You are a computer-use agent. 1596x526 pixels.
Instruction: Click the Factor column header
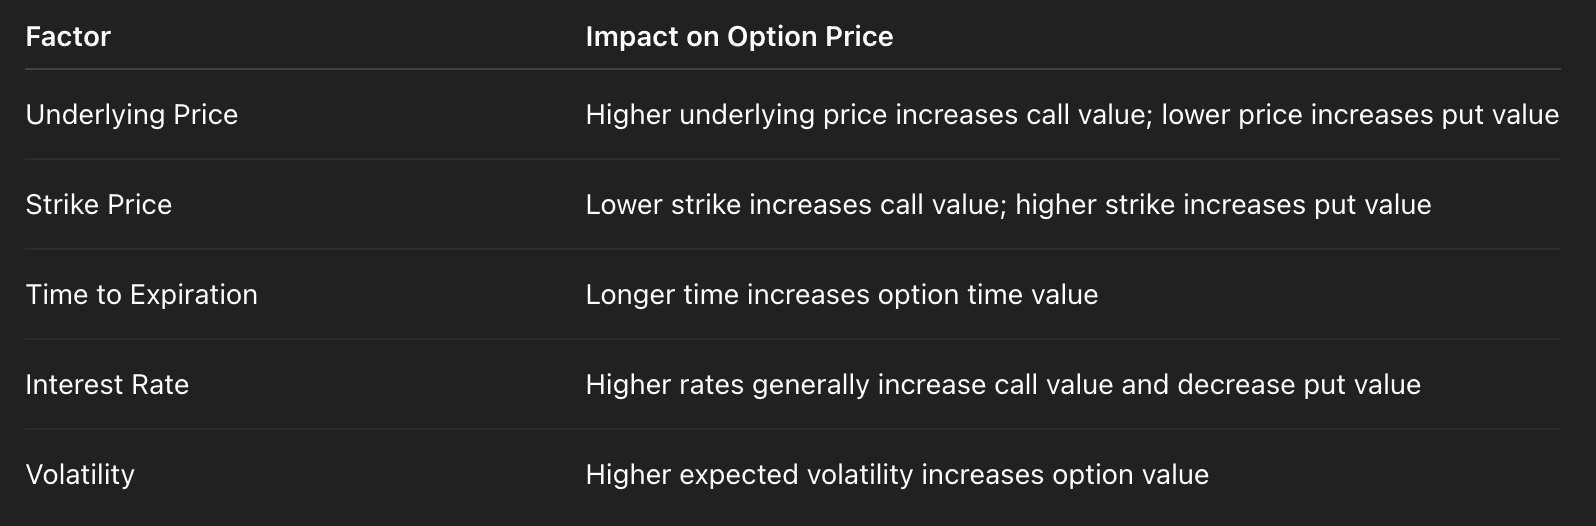[68, 37]
